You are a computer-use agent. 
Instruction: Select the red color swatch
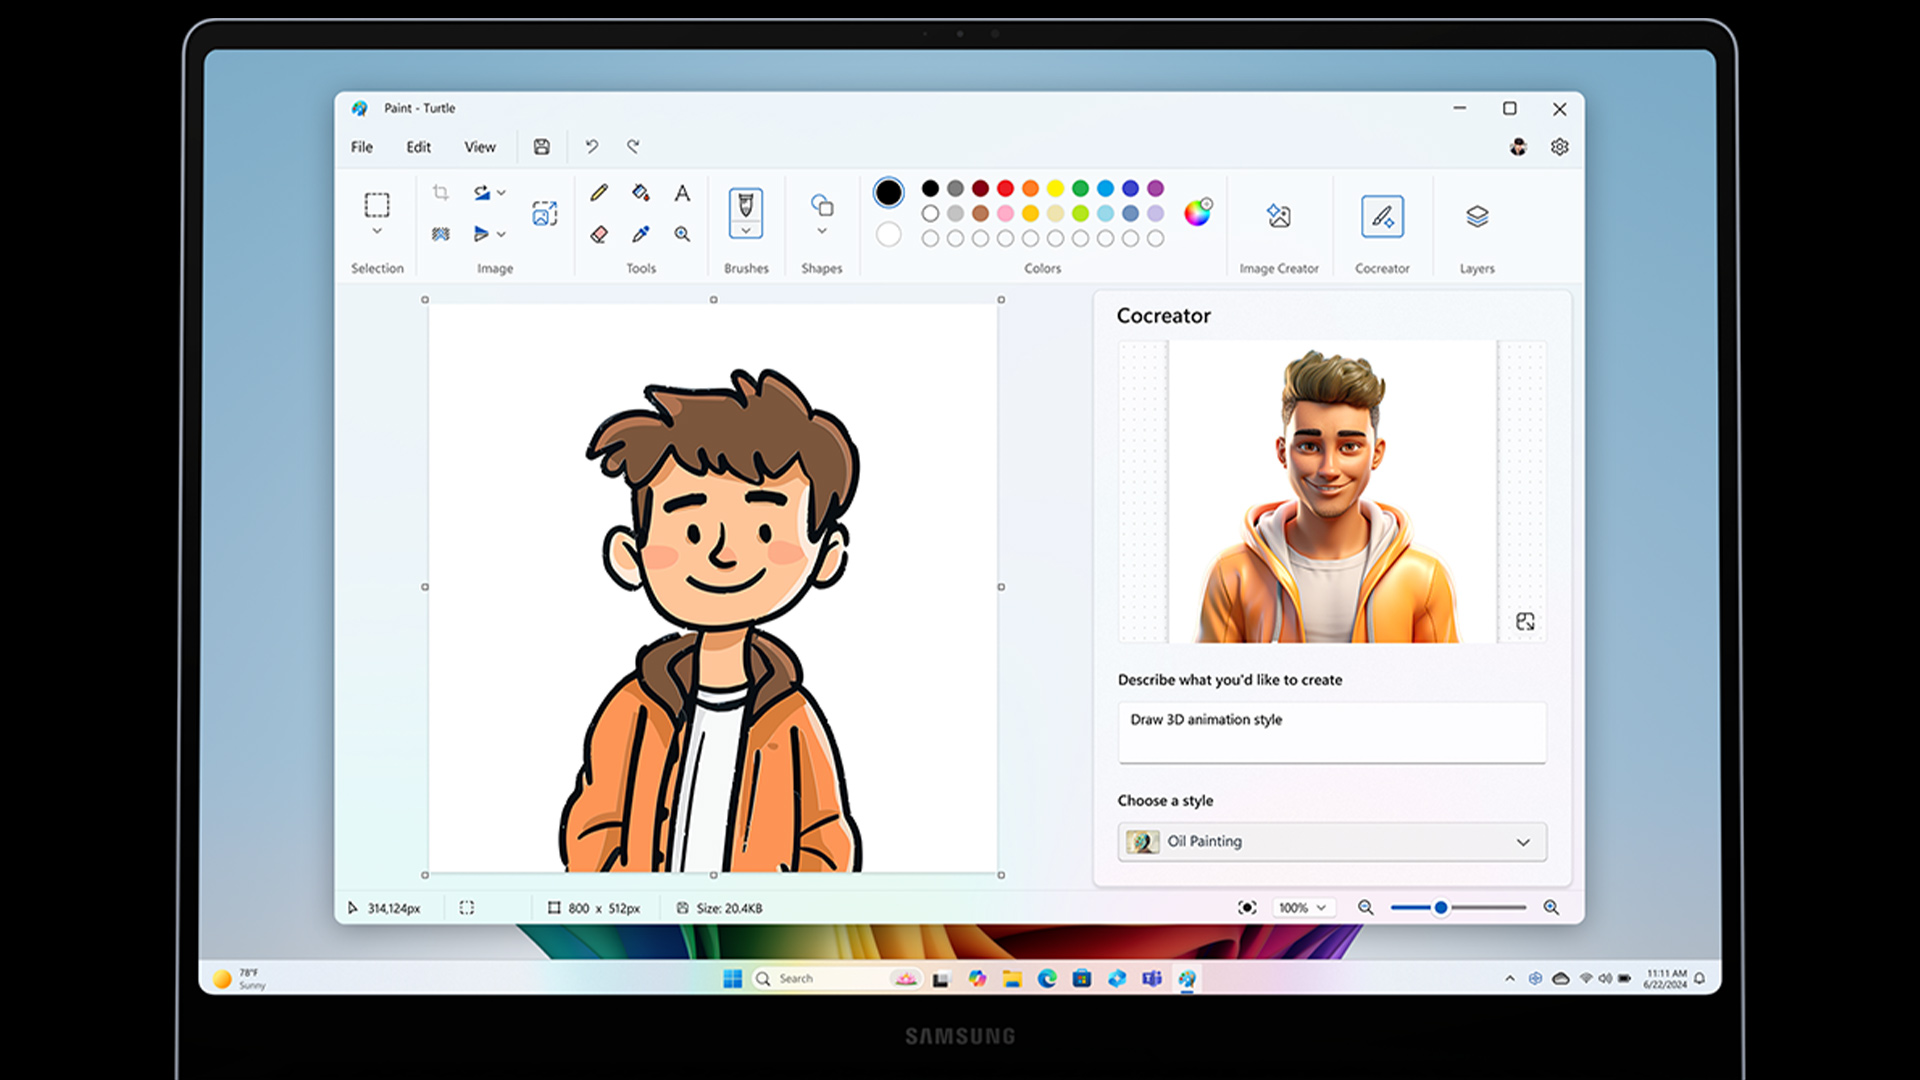click(1005, 189)
